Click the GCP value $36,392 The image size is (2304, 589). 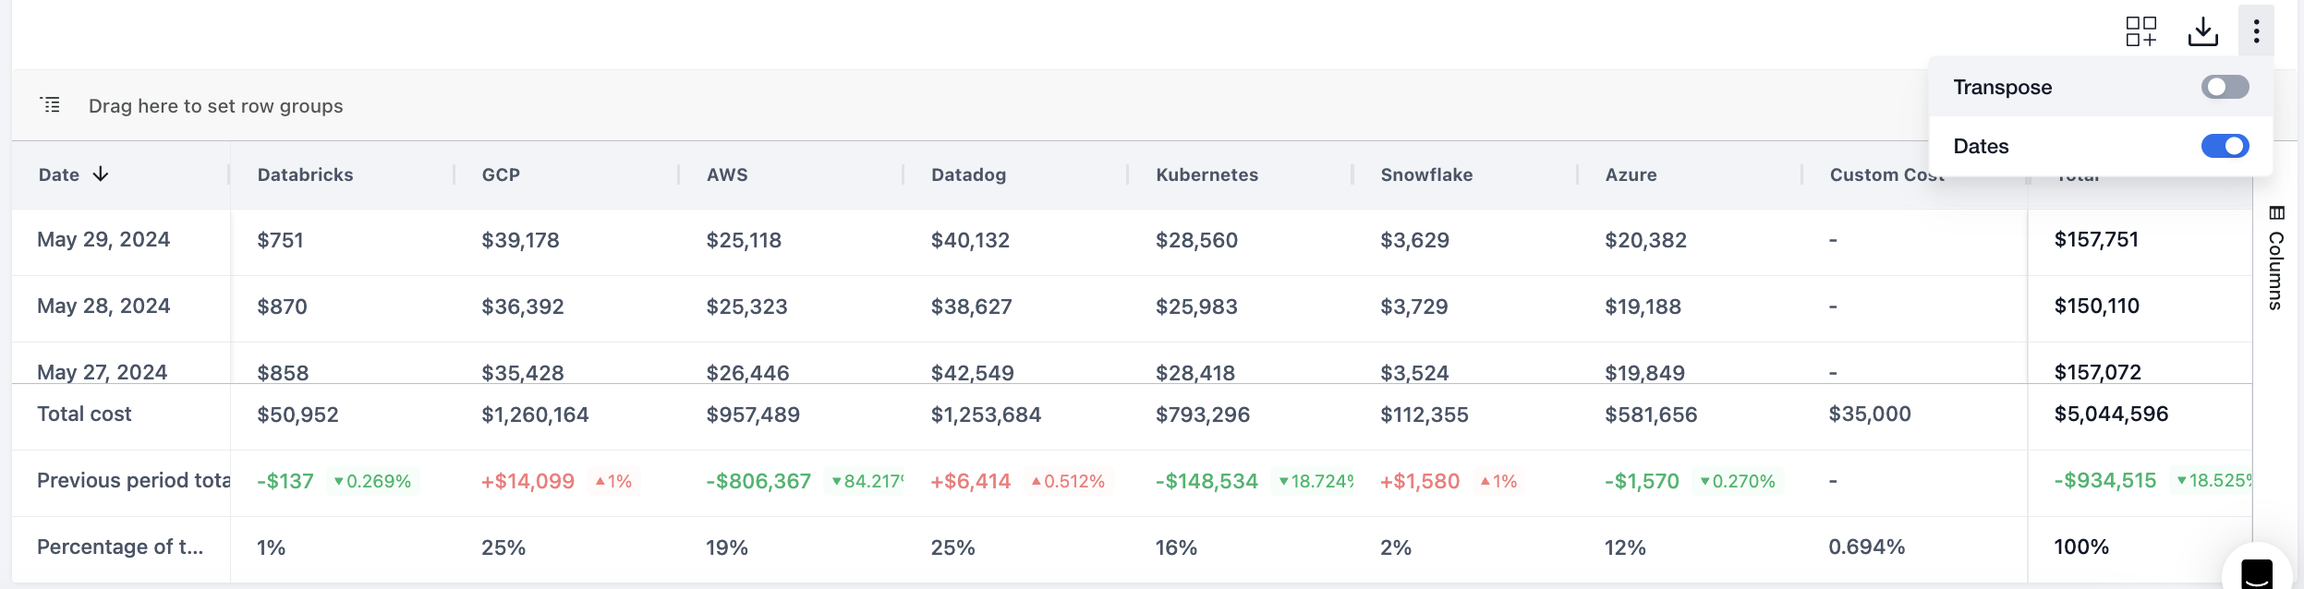522,306
